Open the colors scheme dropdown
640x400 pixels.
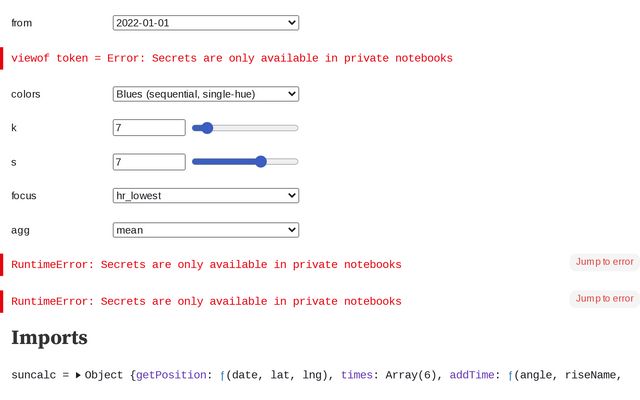[x=206, y=94]
